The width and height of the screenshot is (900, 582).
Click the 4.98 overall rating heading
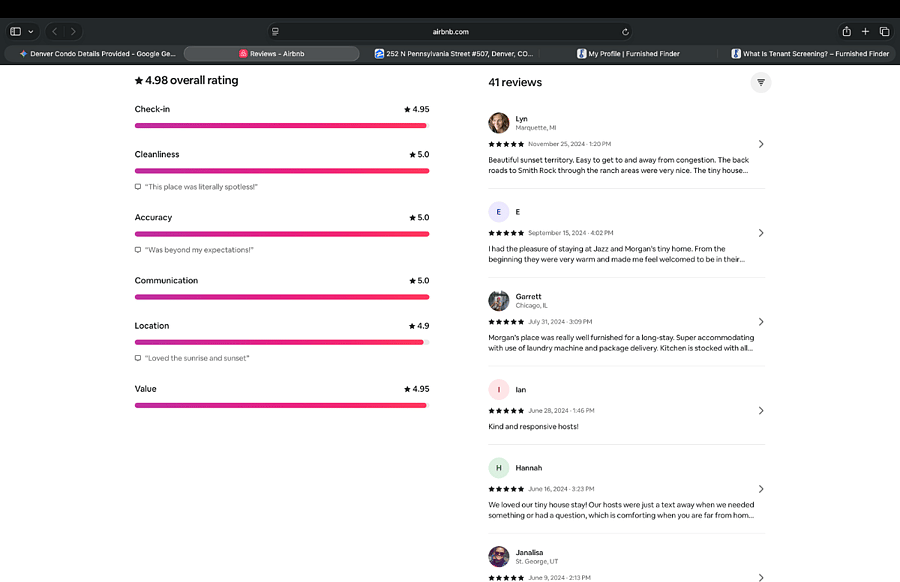tap(187, 80)
